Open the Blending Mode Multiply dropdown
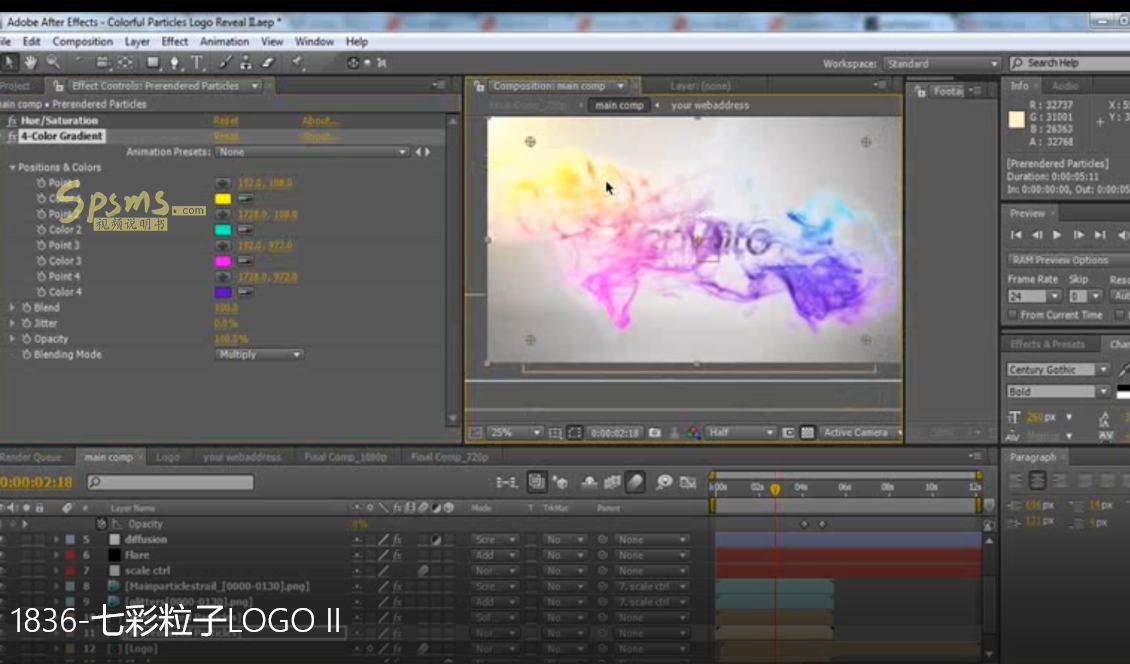 [x=259, y=355]
